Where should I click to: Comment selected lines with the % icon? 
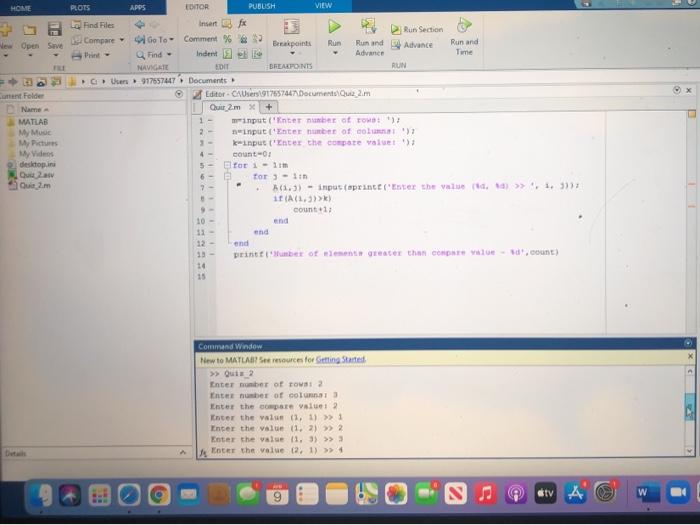click(227, 39)
